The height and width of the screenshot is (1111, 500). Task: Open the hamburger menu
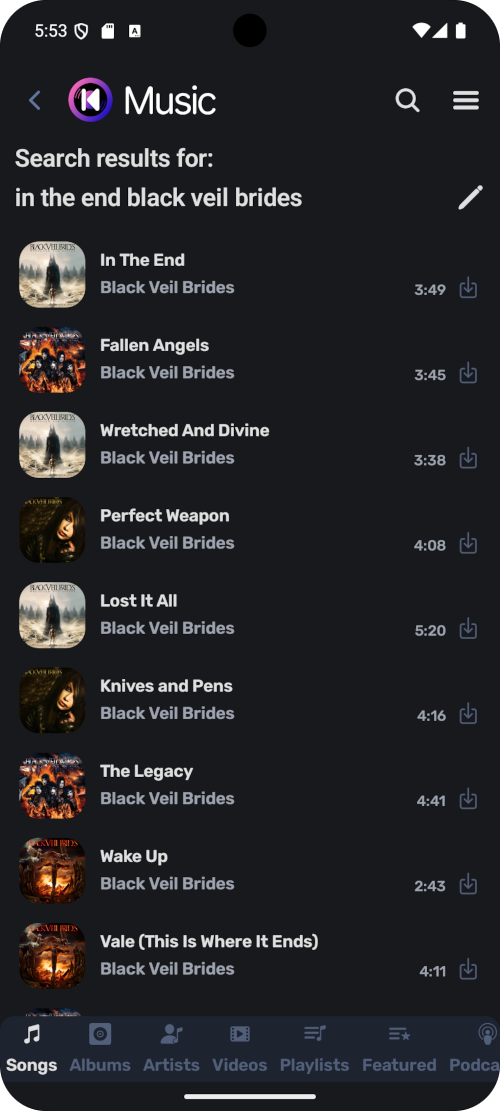coord(466,101)
